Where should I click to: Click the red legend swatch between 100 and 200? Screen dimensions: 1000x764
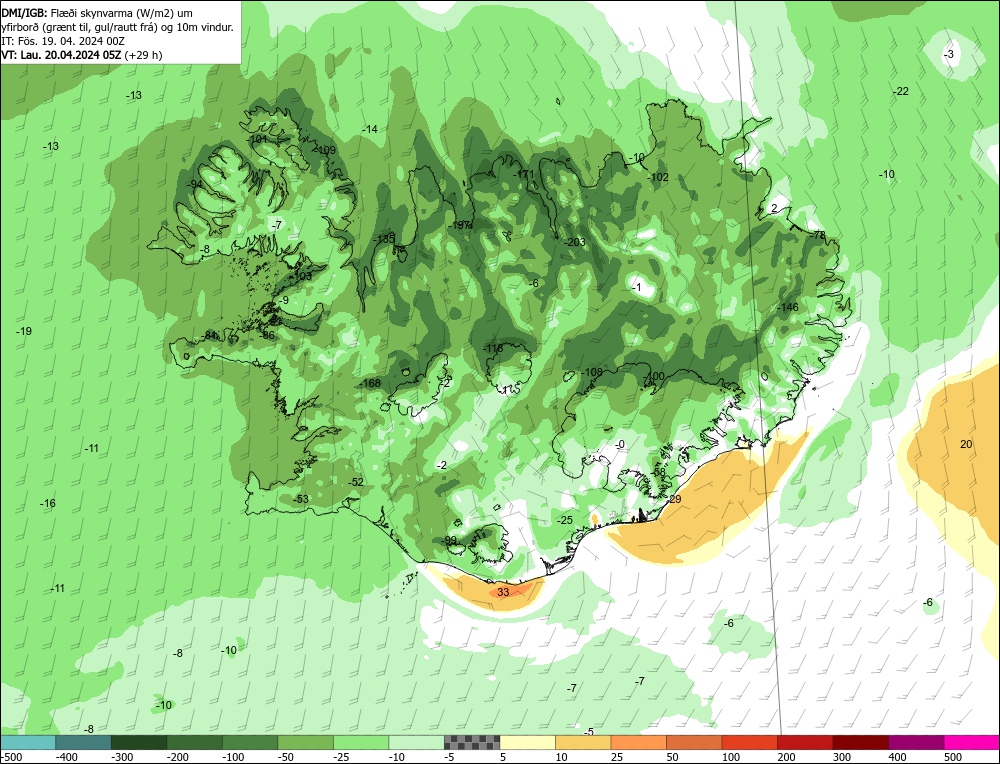pyautogui.click(x=750, y=742)
